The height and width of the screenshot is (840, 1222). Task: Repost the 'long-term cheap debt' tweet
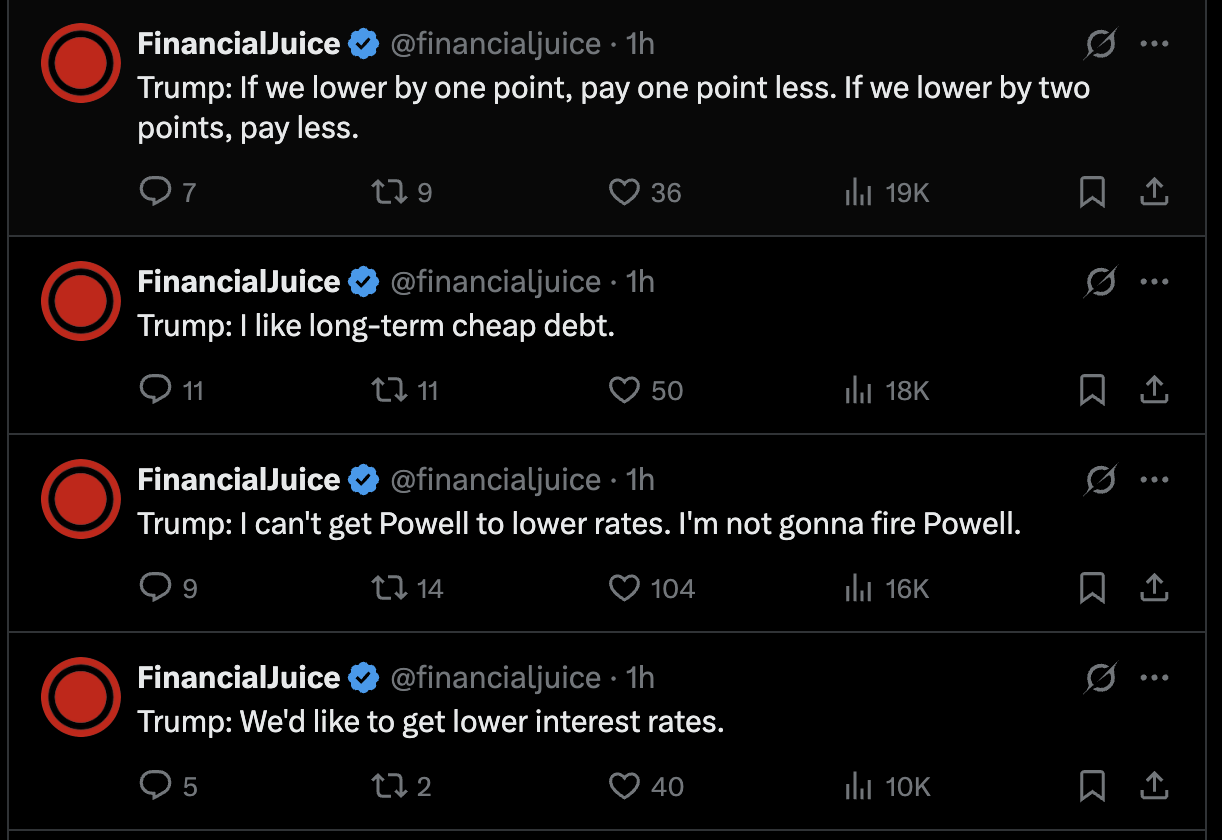(x=389, y=389)
